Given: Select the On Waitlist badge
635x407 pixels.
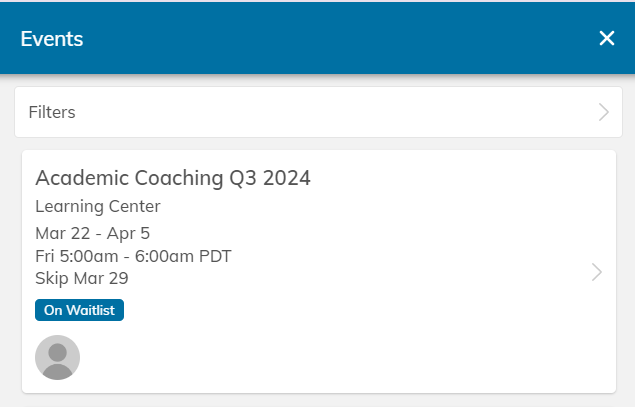Looking at the screenshot, I should [79, 310].
